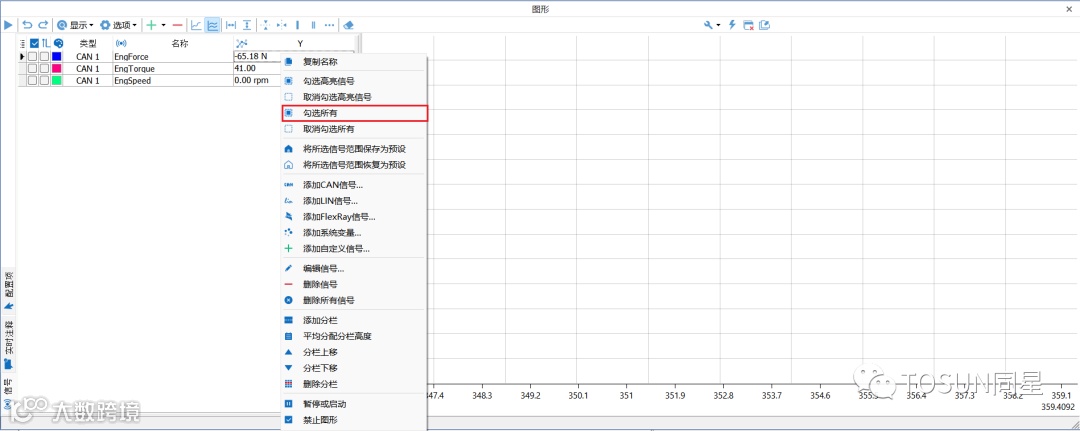Click the undo arrow in the toolbar

click(28, 25)
